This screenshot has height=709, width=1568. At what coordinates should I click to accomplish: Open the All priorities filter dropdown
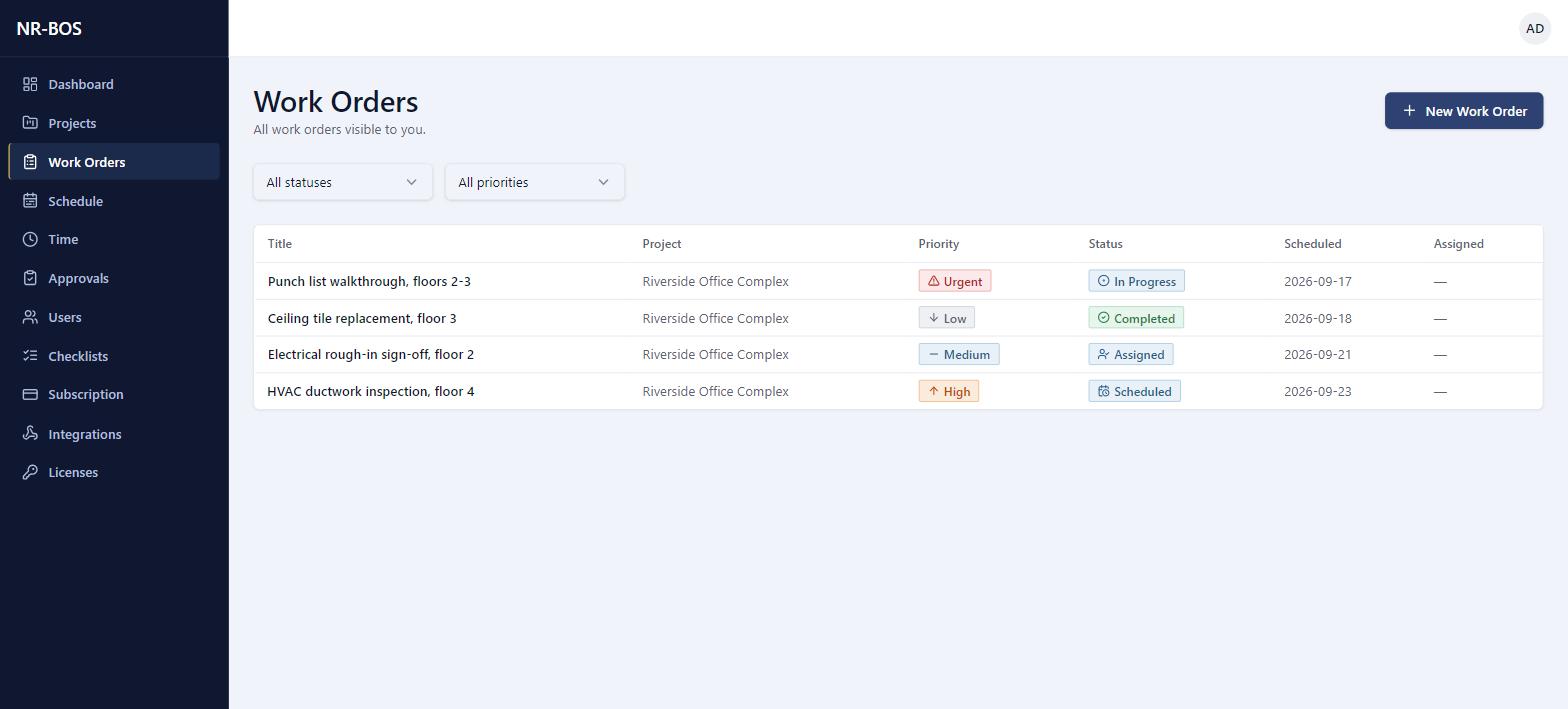click(535, 182)
